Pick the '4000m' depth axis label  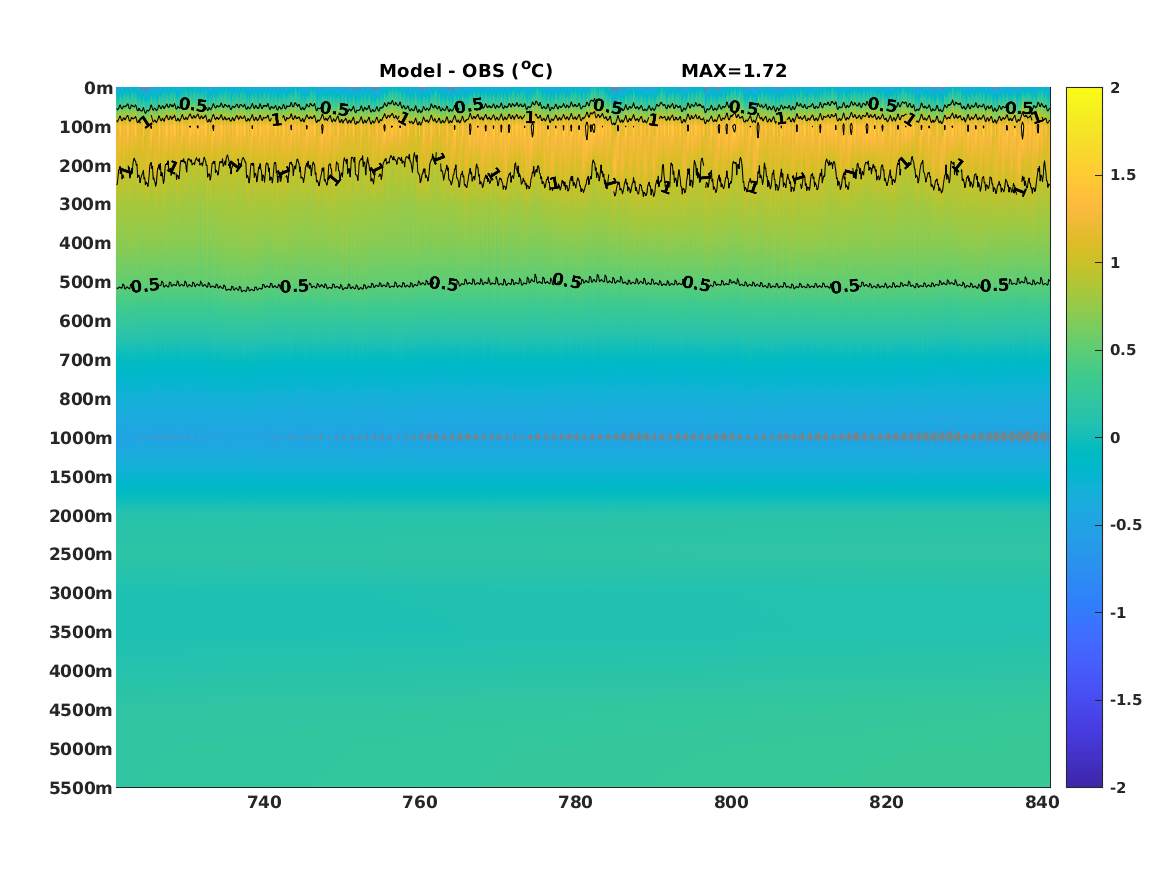pos(81,671)
